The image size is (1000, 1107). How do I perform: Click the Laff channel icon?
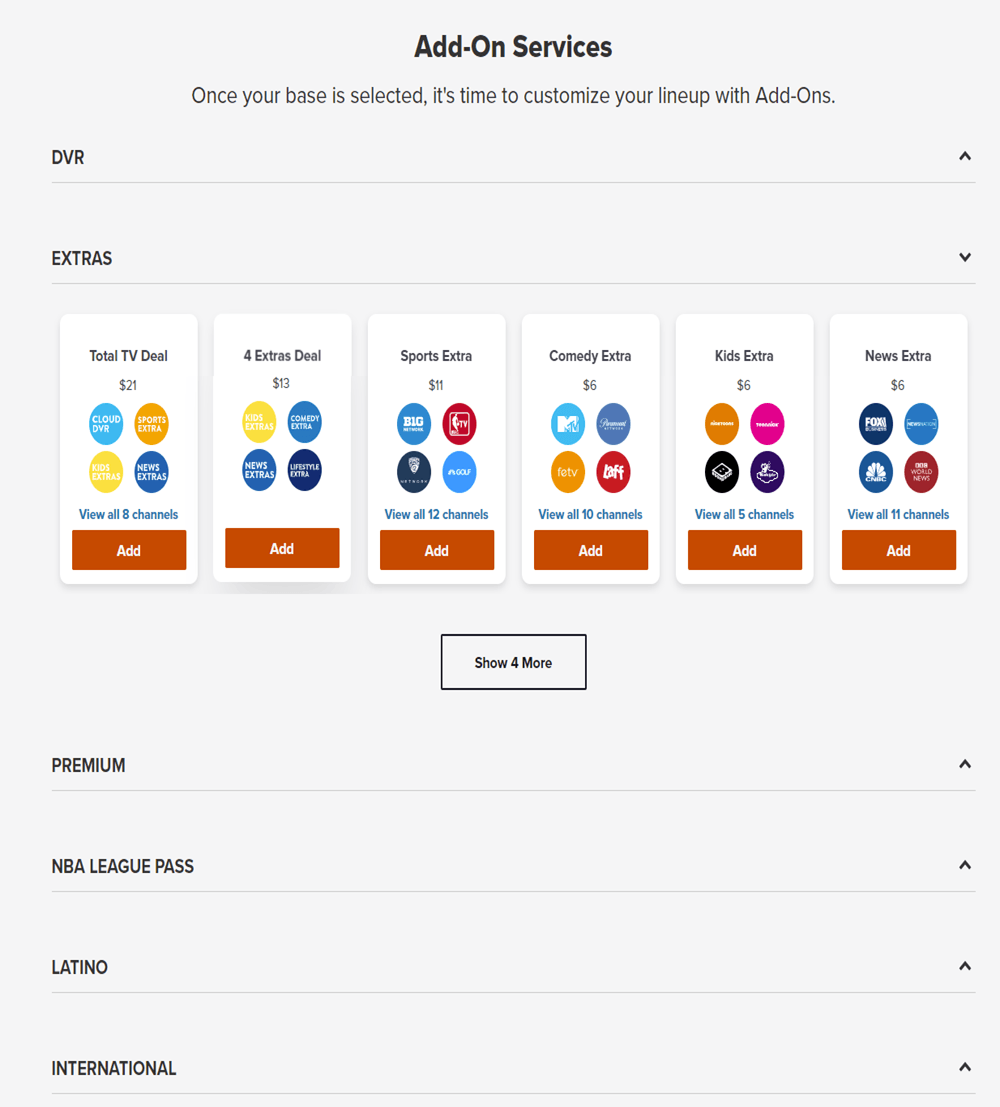tap(614, 473)
